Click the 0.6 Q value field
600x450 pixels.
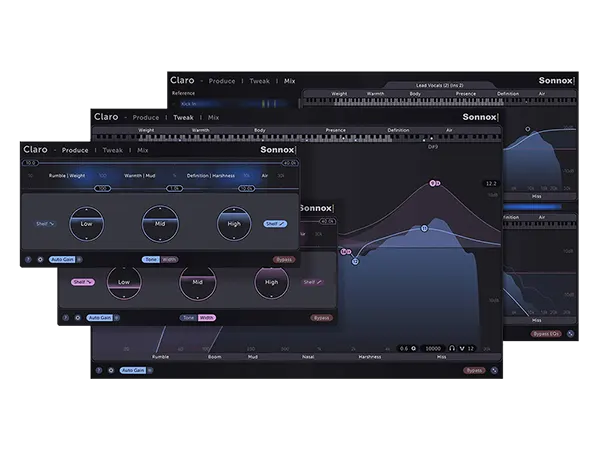pyautogui.click(x=404, y=348)
